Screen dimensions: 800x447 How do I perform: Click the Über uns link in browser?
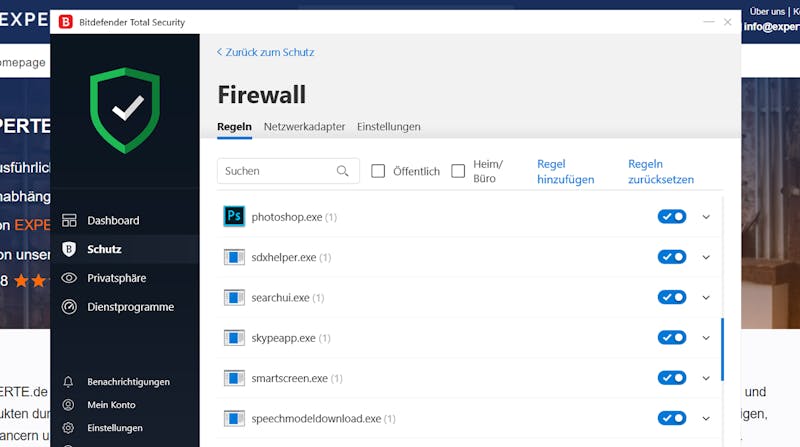point(767,11)
